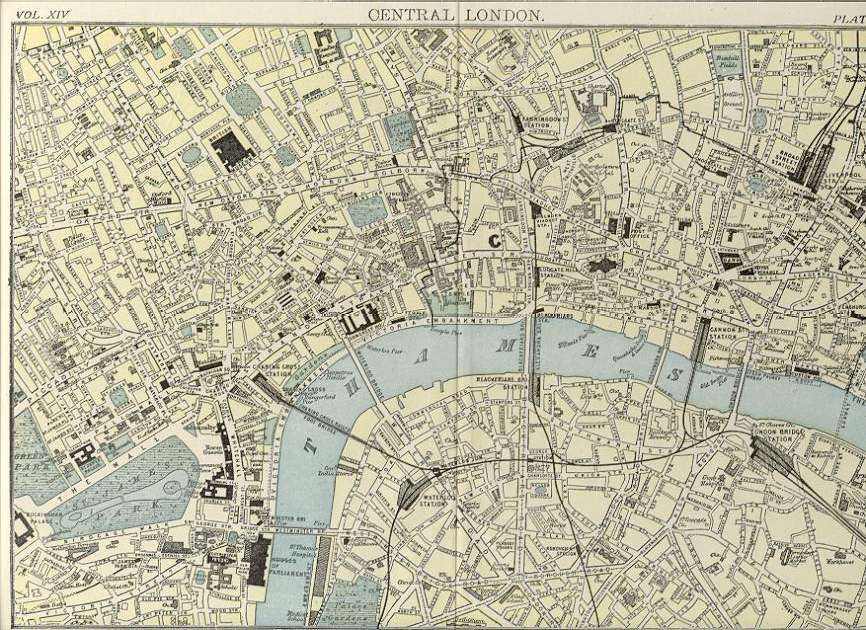Select the Waterloo Station marker
The width and height of the screenshot is (866, 630).
410,493
